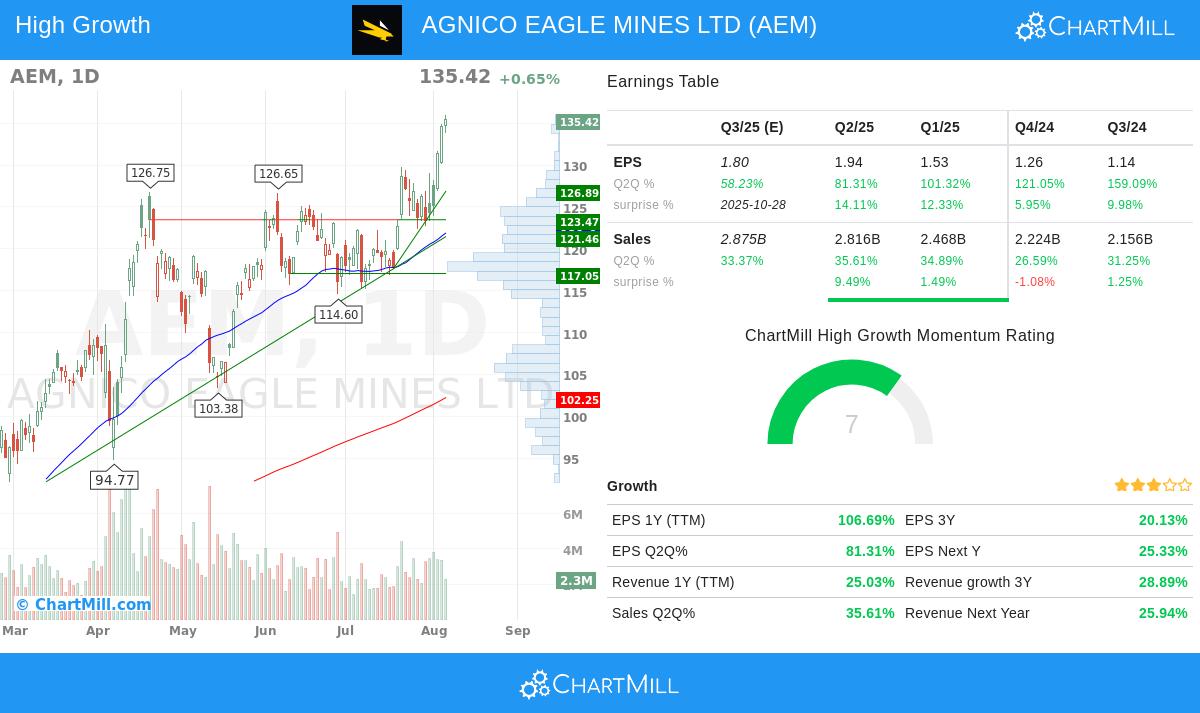The width and height of the screenshot is (1200, 713).
Task: Click the 106.69% EPS 1Y value
Action: (866, 520)
